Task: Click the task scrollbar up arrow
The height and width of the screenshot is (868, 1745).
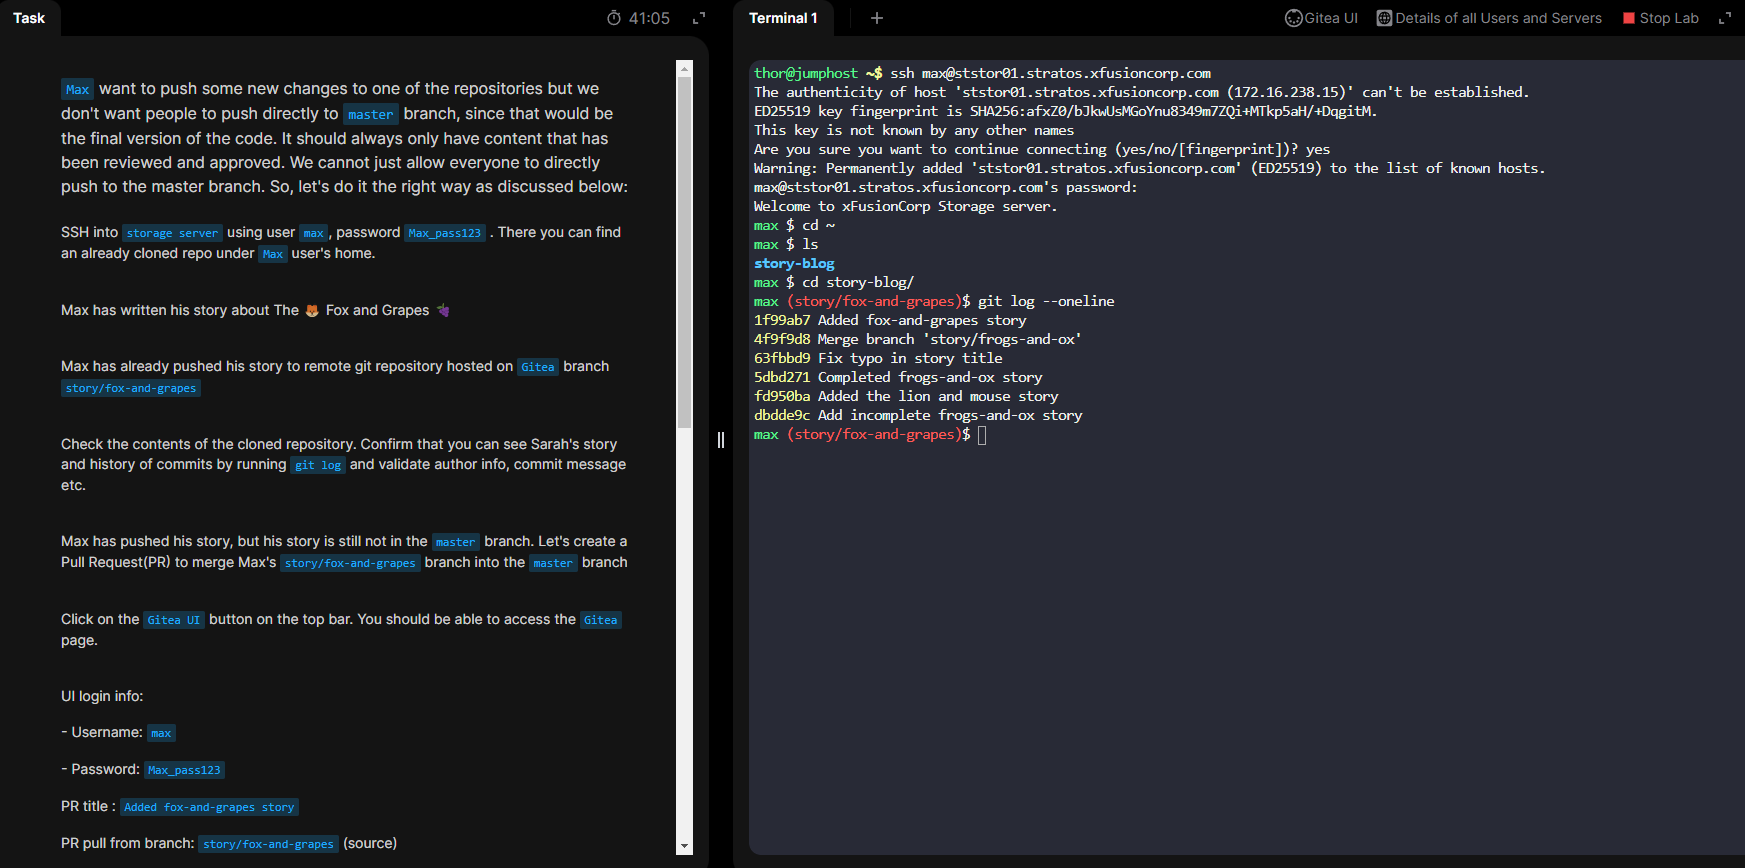Action: coord(684,68)
